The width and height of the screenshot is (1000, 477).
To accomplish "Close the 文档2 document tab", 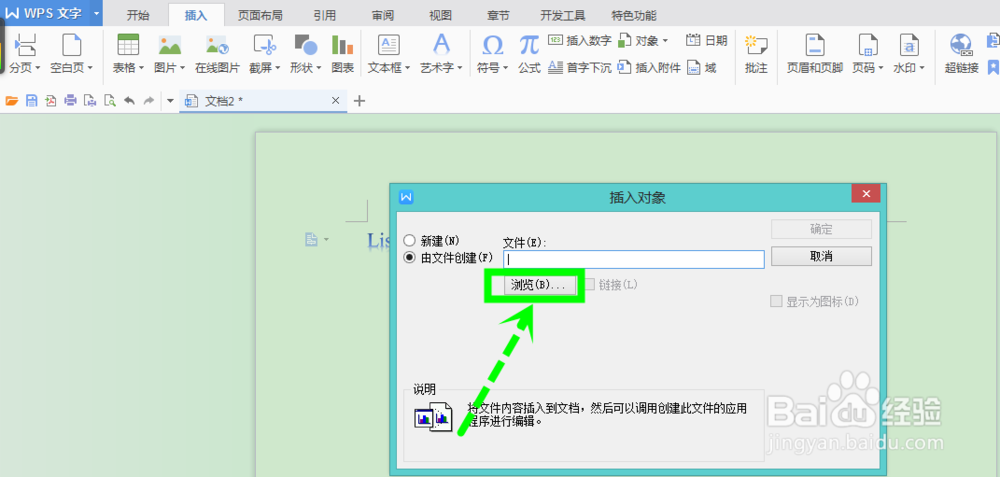I will pyautogui.click(x=336, y=100).
